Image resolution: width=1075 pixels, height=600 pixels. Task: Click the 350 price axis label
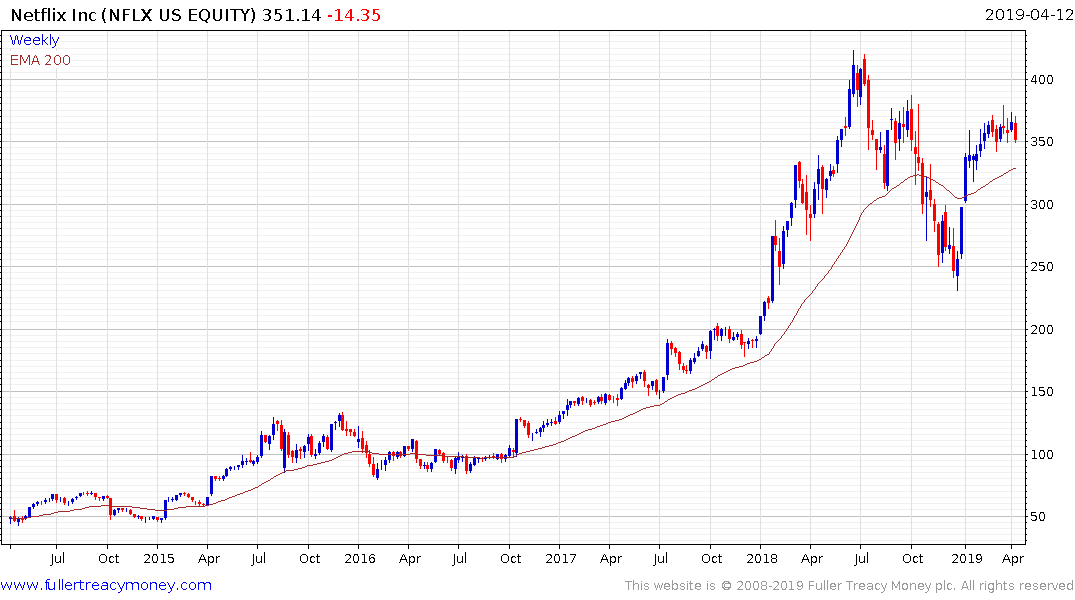point(1042,142)
